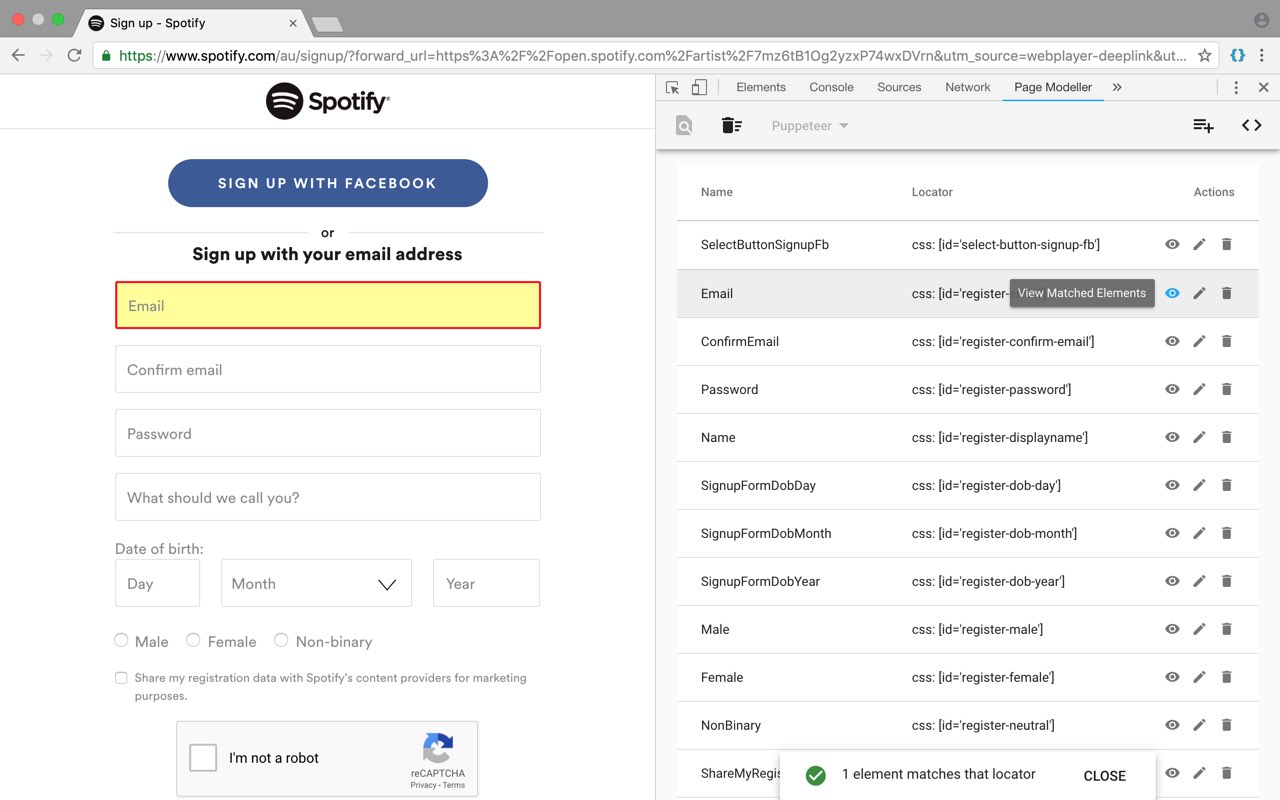Delete the SignupFormDobDay row
This screenshot has height=800, width=1280.
[x=1227, y=485]
